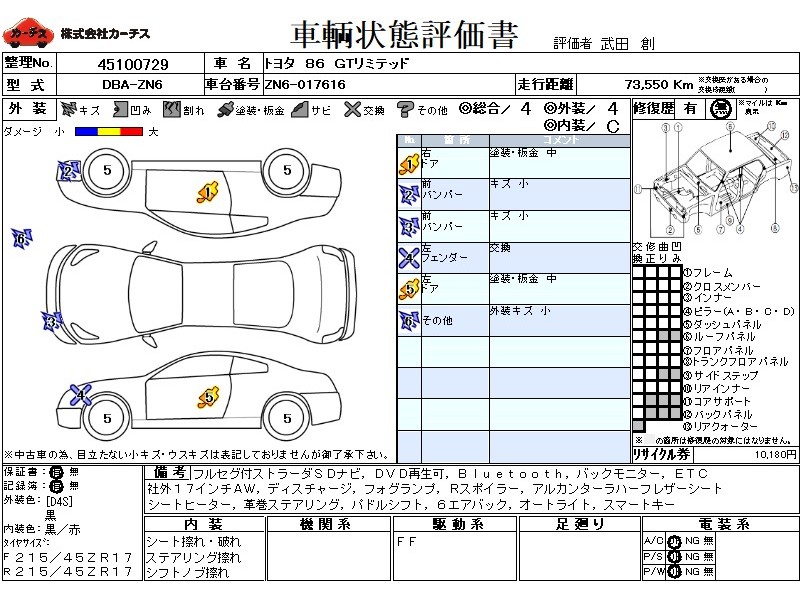Select NG for P/S
The width and height of the screenshot is (800, 600).
click(692, 556)
